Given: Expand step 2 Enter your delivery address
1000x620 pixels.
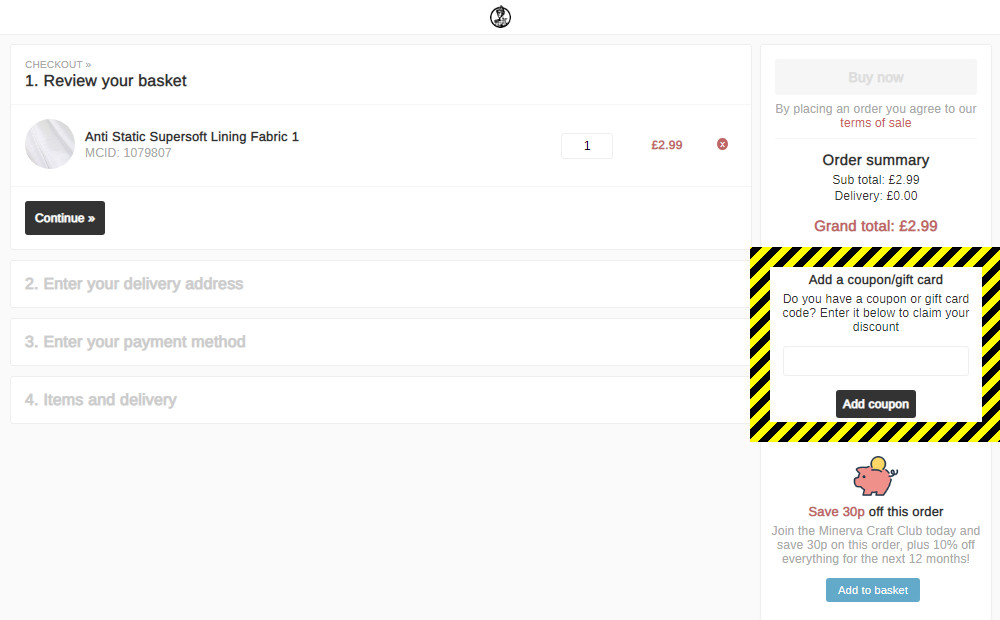Looking at the screenshot, I should pos(380,284).
